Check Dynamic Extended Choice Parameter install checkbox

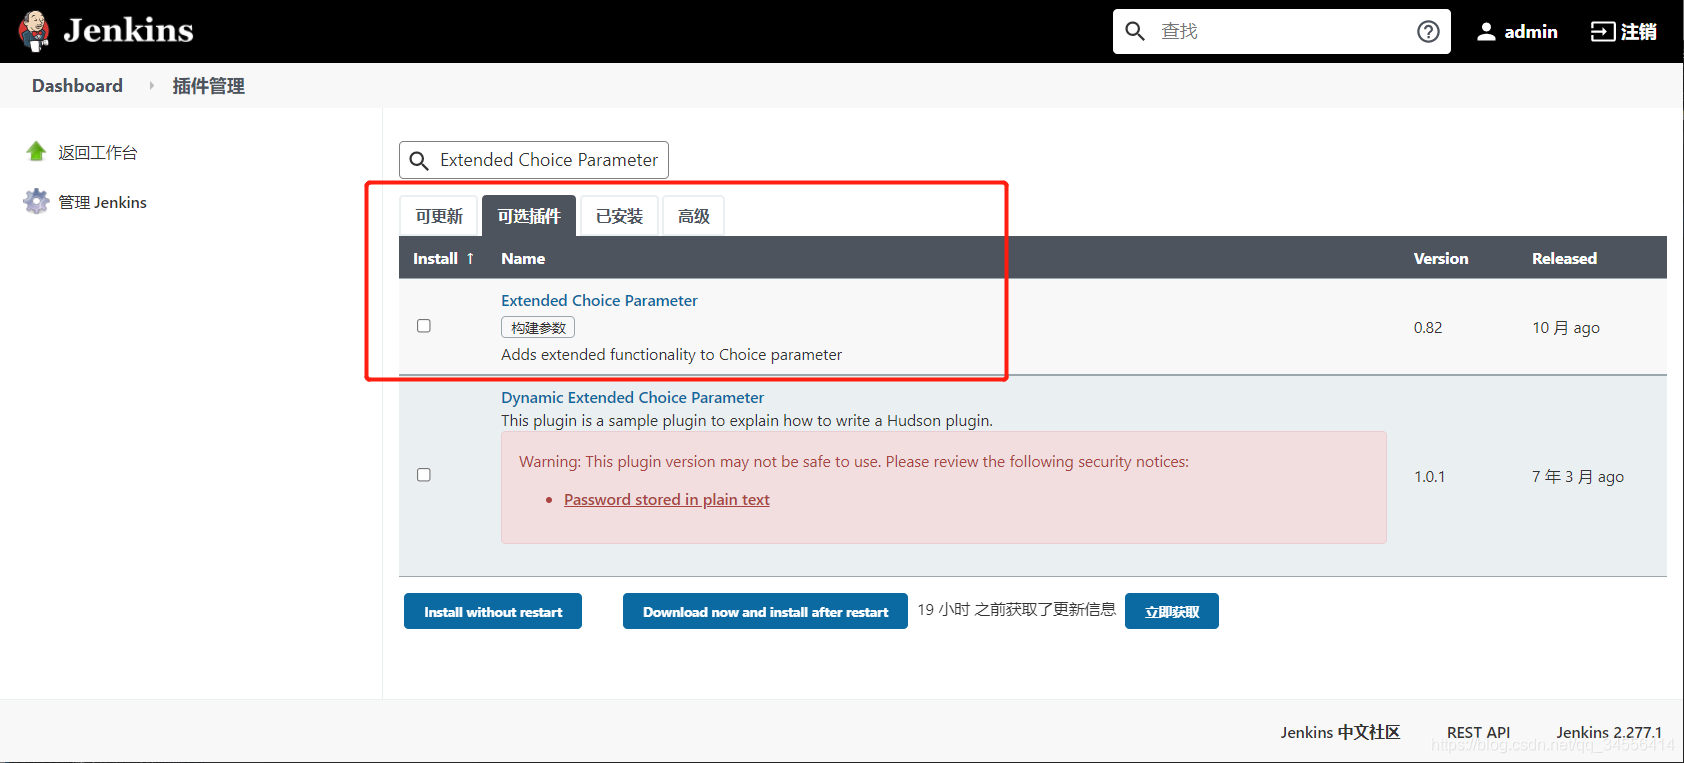pyautogui.click(x=424, y=475)
